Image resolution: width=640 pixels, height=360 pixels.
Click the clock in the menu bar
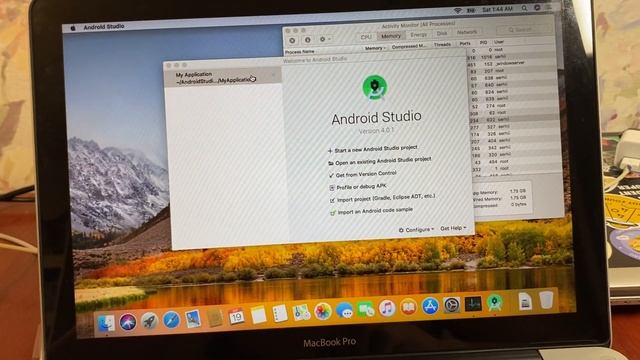497,9
